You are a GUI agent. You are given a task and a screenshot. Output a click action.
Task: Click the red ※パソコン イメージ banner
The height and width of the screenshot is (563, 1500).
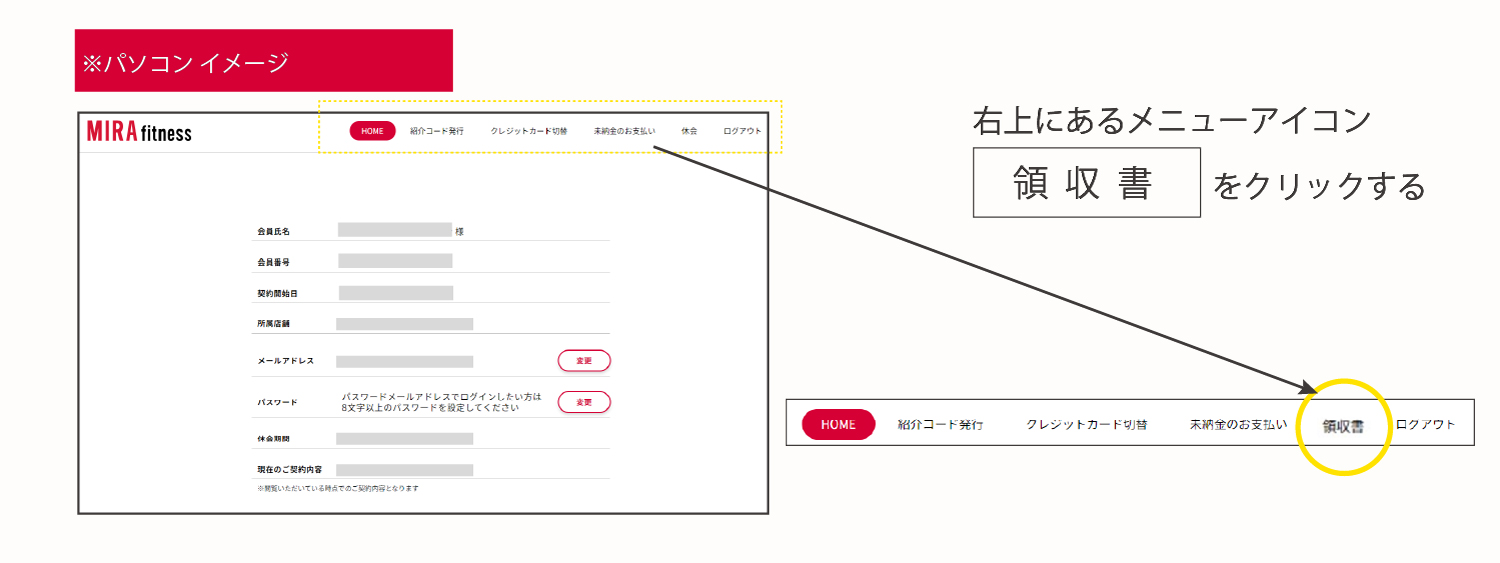[x=263, y=61]
